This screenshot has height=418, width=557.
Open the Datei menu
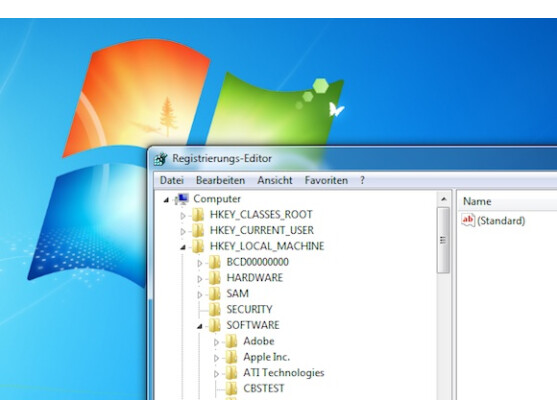tap(172, 180)
